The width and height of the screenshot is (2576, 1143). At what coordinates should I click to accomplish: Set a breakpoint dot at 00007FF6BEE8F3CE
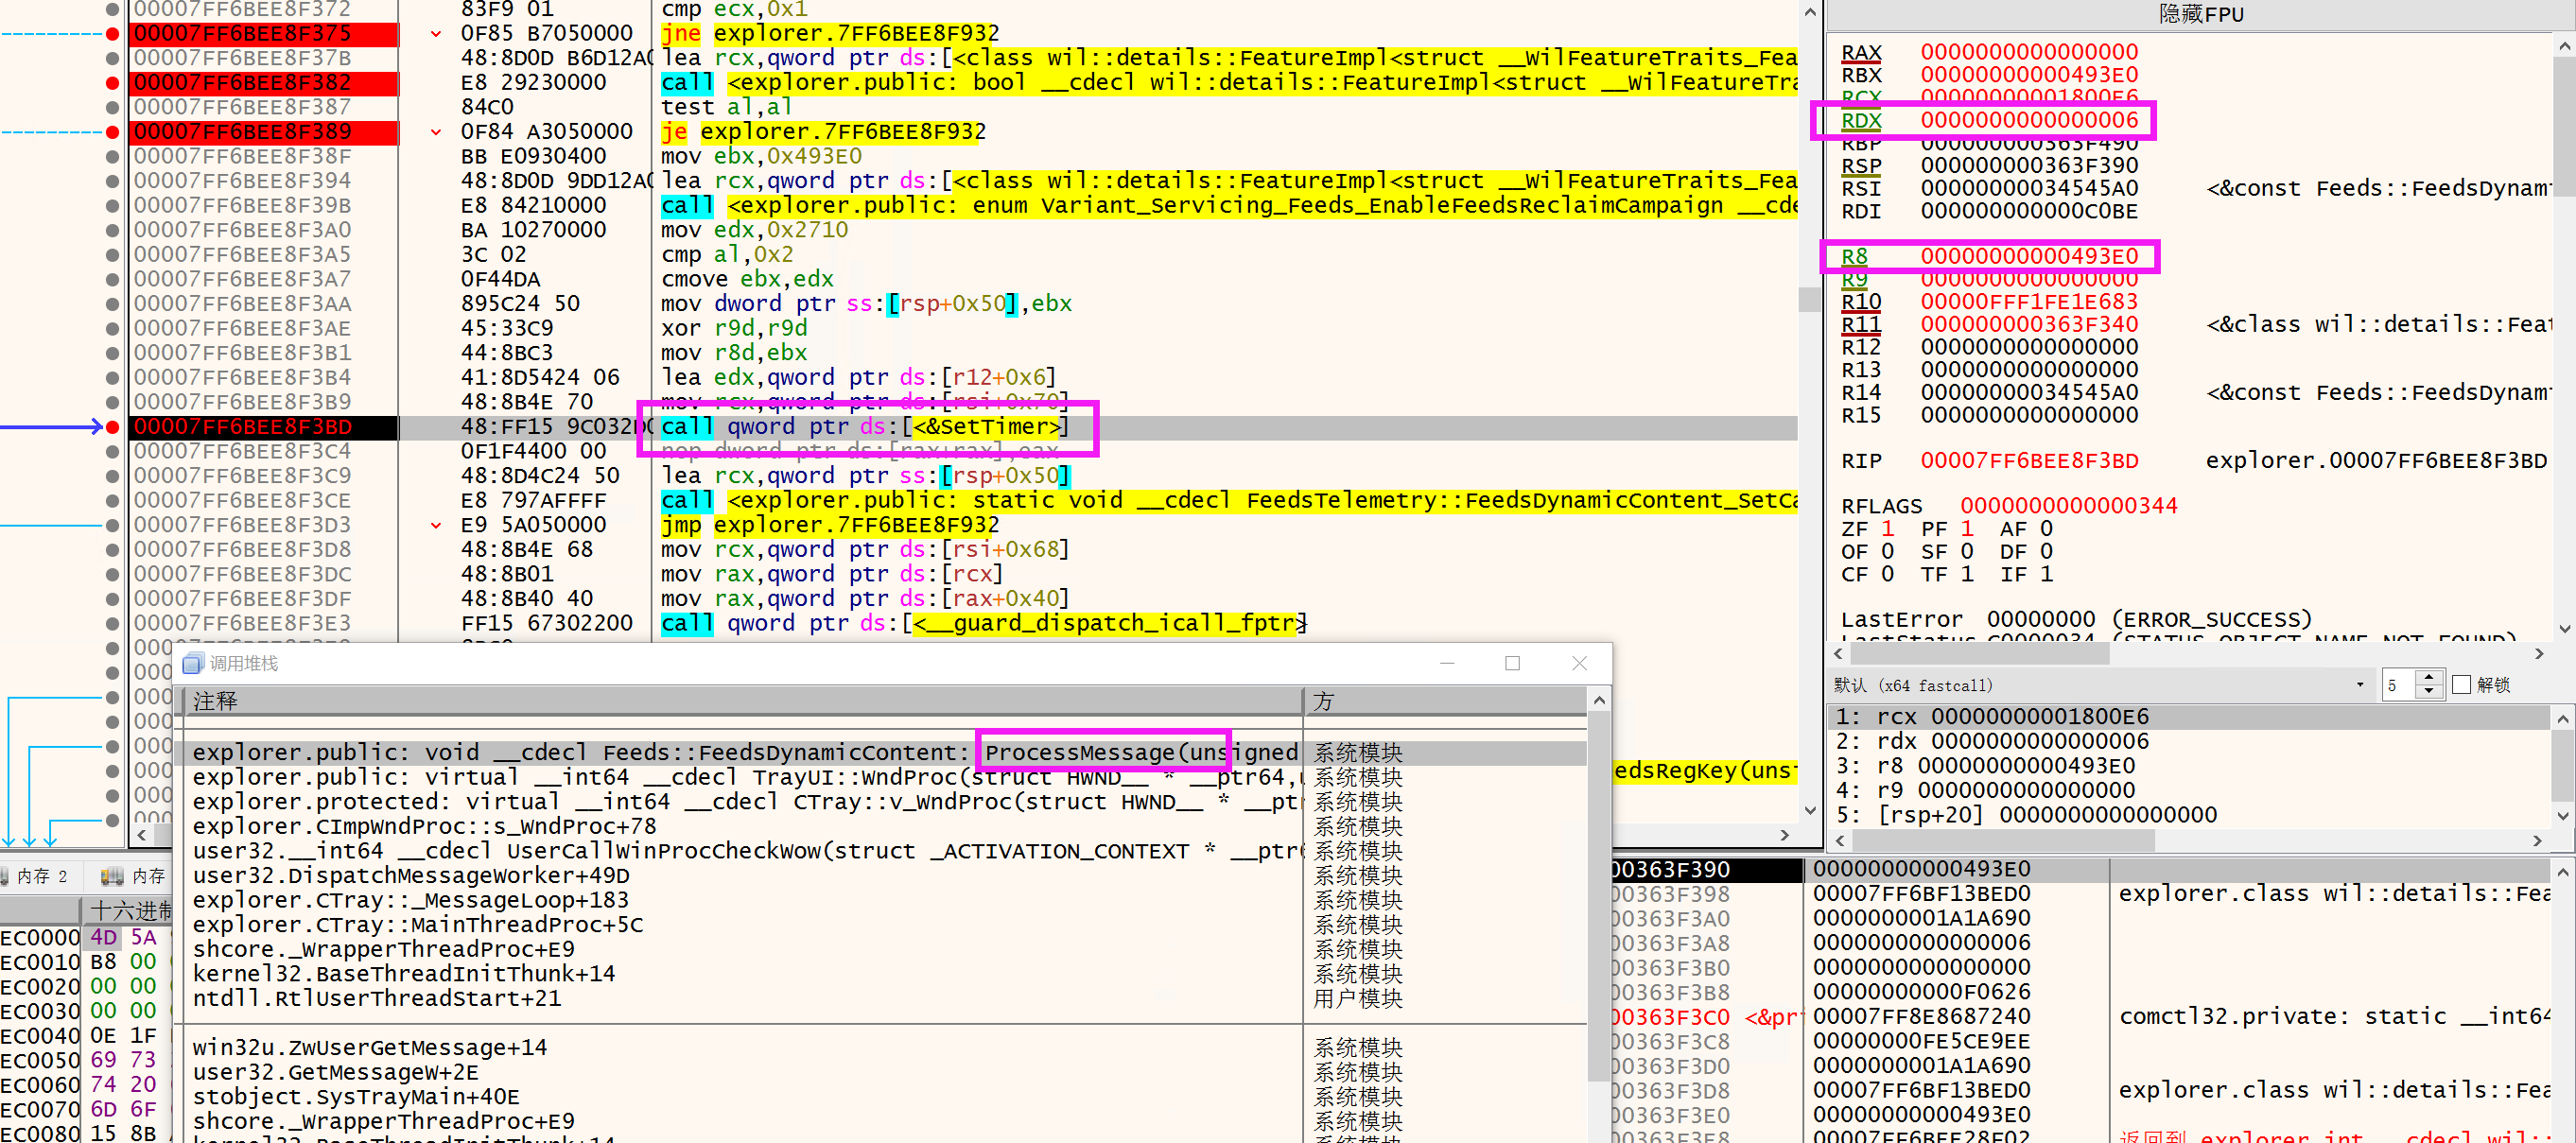[112, 501]
